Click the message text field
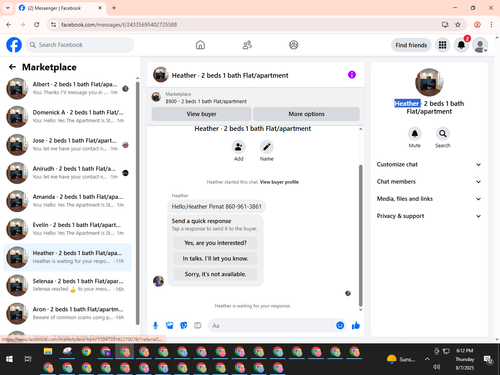500x375 pixels. pyautogui.click(x=272, y=326)
